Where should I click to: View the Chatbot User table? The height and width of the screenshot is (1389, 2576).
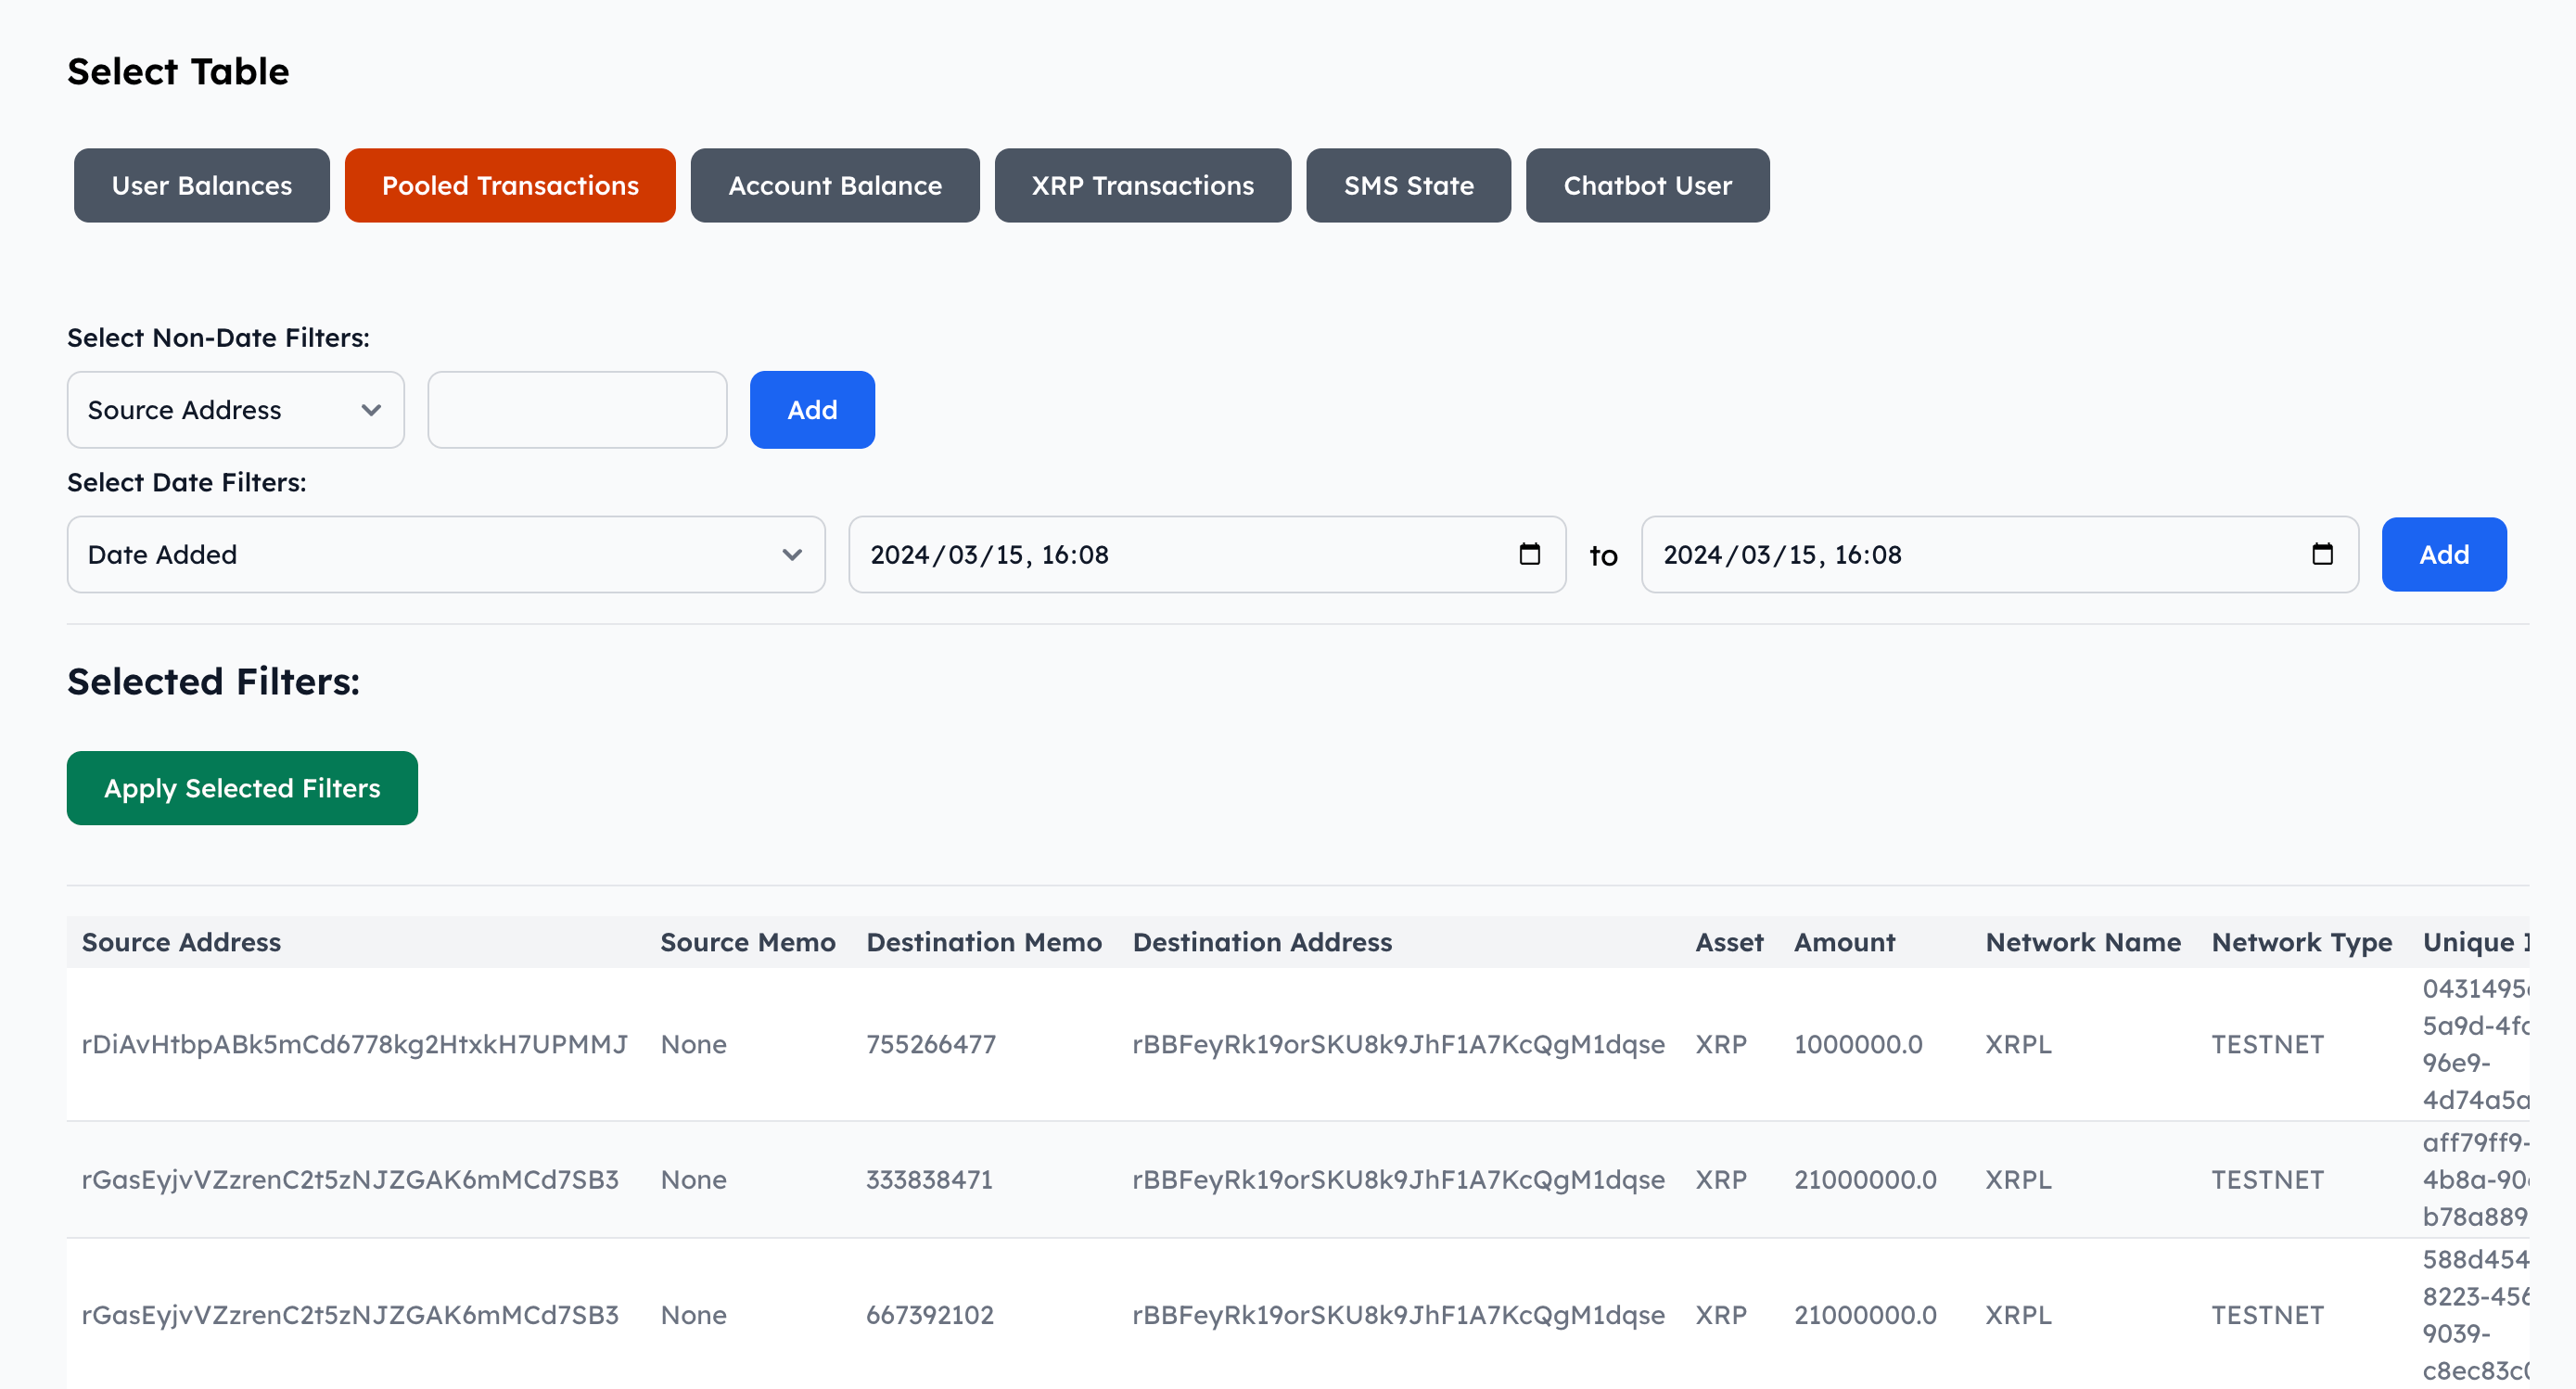point(1647,185)
